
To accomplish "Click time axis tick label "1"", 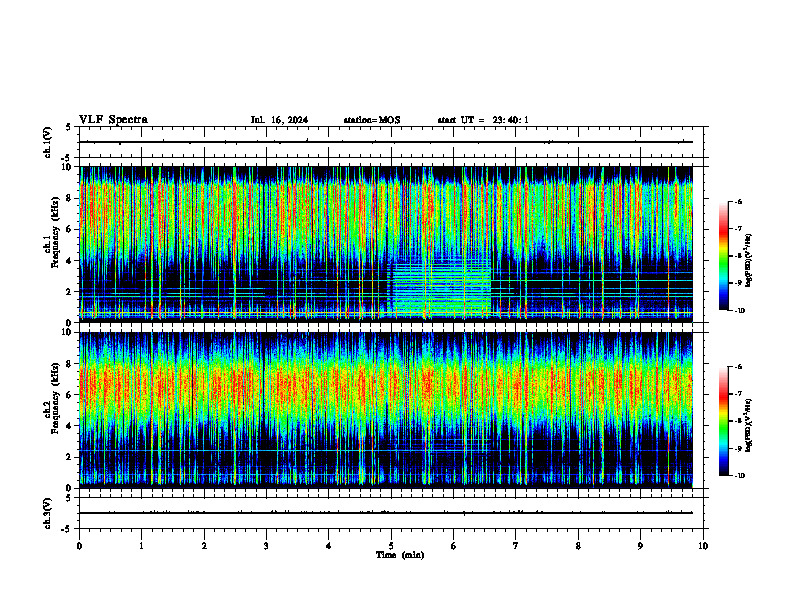I will tap(141, 546).
